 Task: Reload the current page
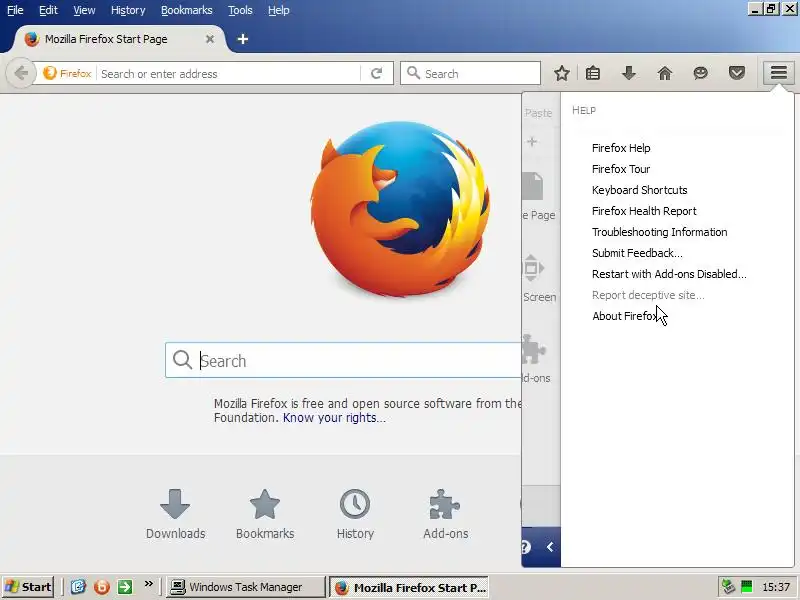pos(377,73)
